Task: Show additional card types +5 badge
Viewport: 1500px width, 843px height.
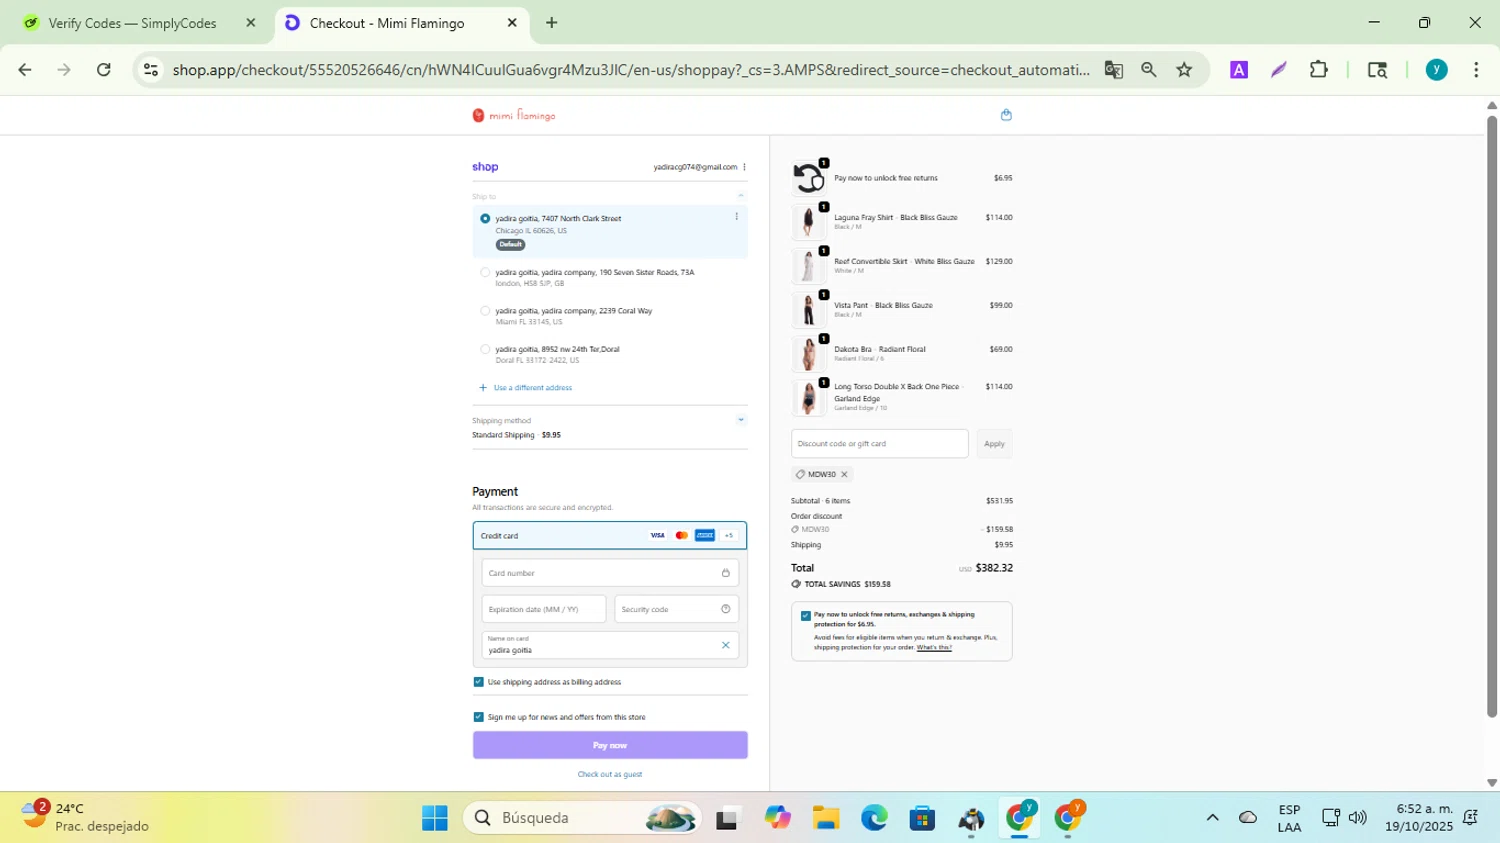Action: (x=729, y=536)
